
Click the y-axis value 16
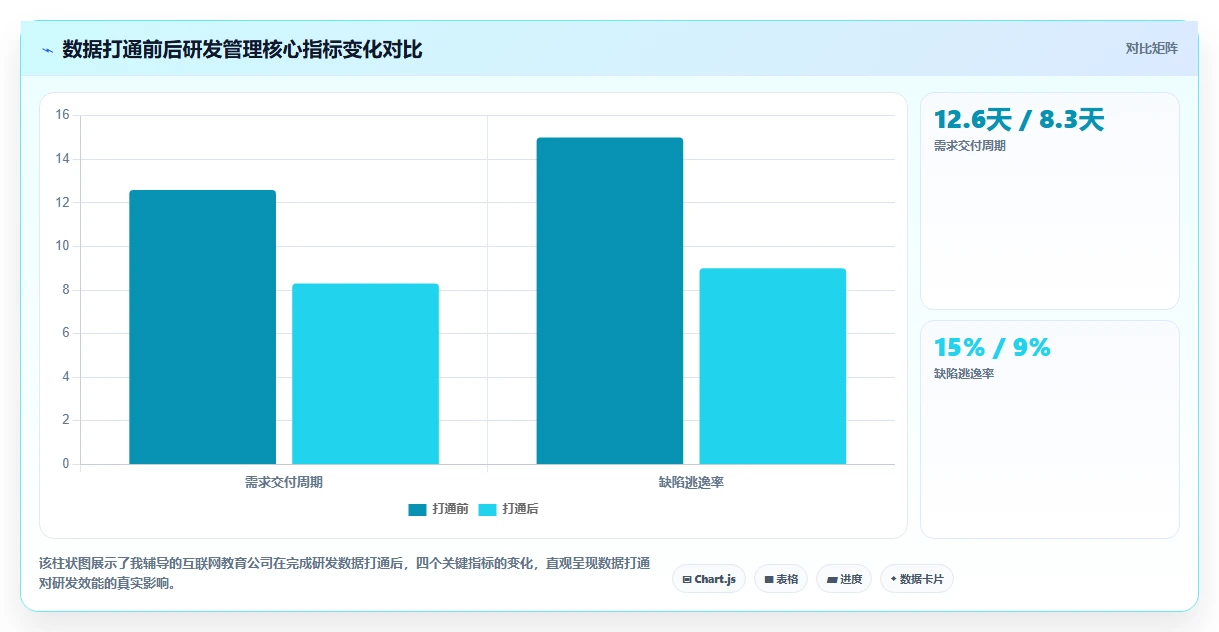tap(62, 115)
